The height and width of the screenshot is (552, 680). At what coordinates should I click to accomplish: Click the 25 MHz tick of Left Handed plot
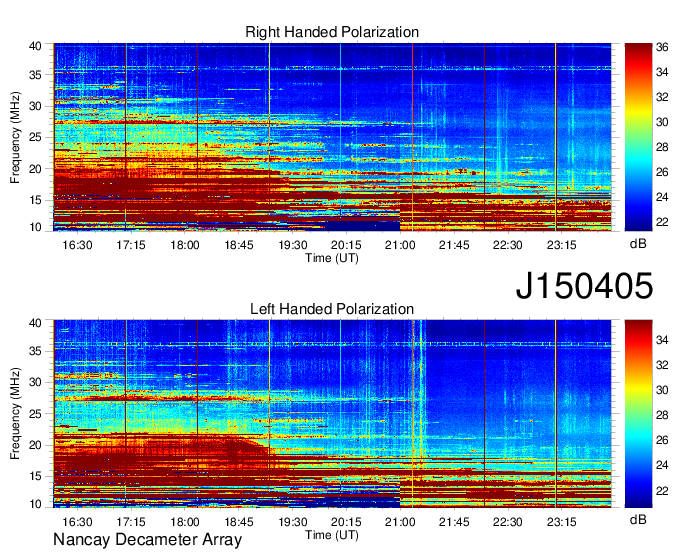pos(35,414)
